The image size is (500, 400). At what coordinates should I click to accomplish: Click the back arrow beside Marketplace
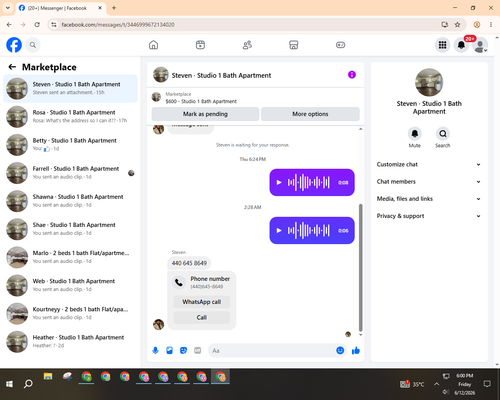click(12, 67)
